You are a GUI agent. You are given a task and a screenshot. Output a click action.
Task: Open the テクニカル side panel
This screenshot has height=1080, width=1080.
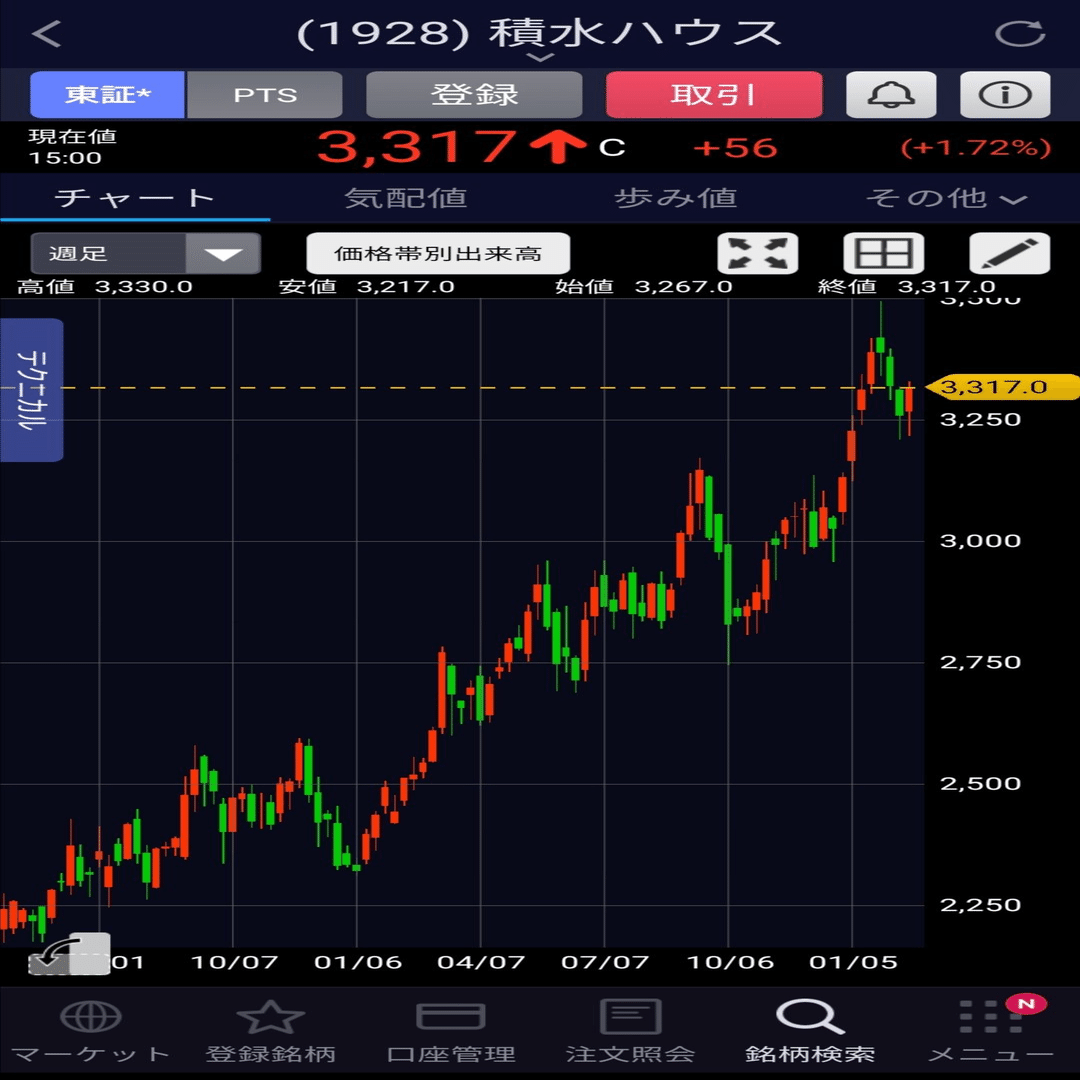pos(32,390)
